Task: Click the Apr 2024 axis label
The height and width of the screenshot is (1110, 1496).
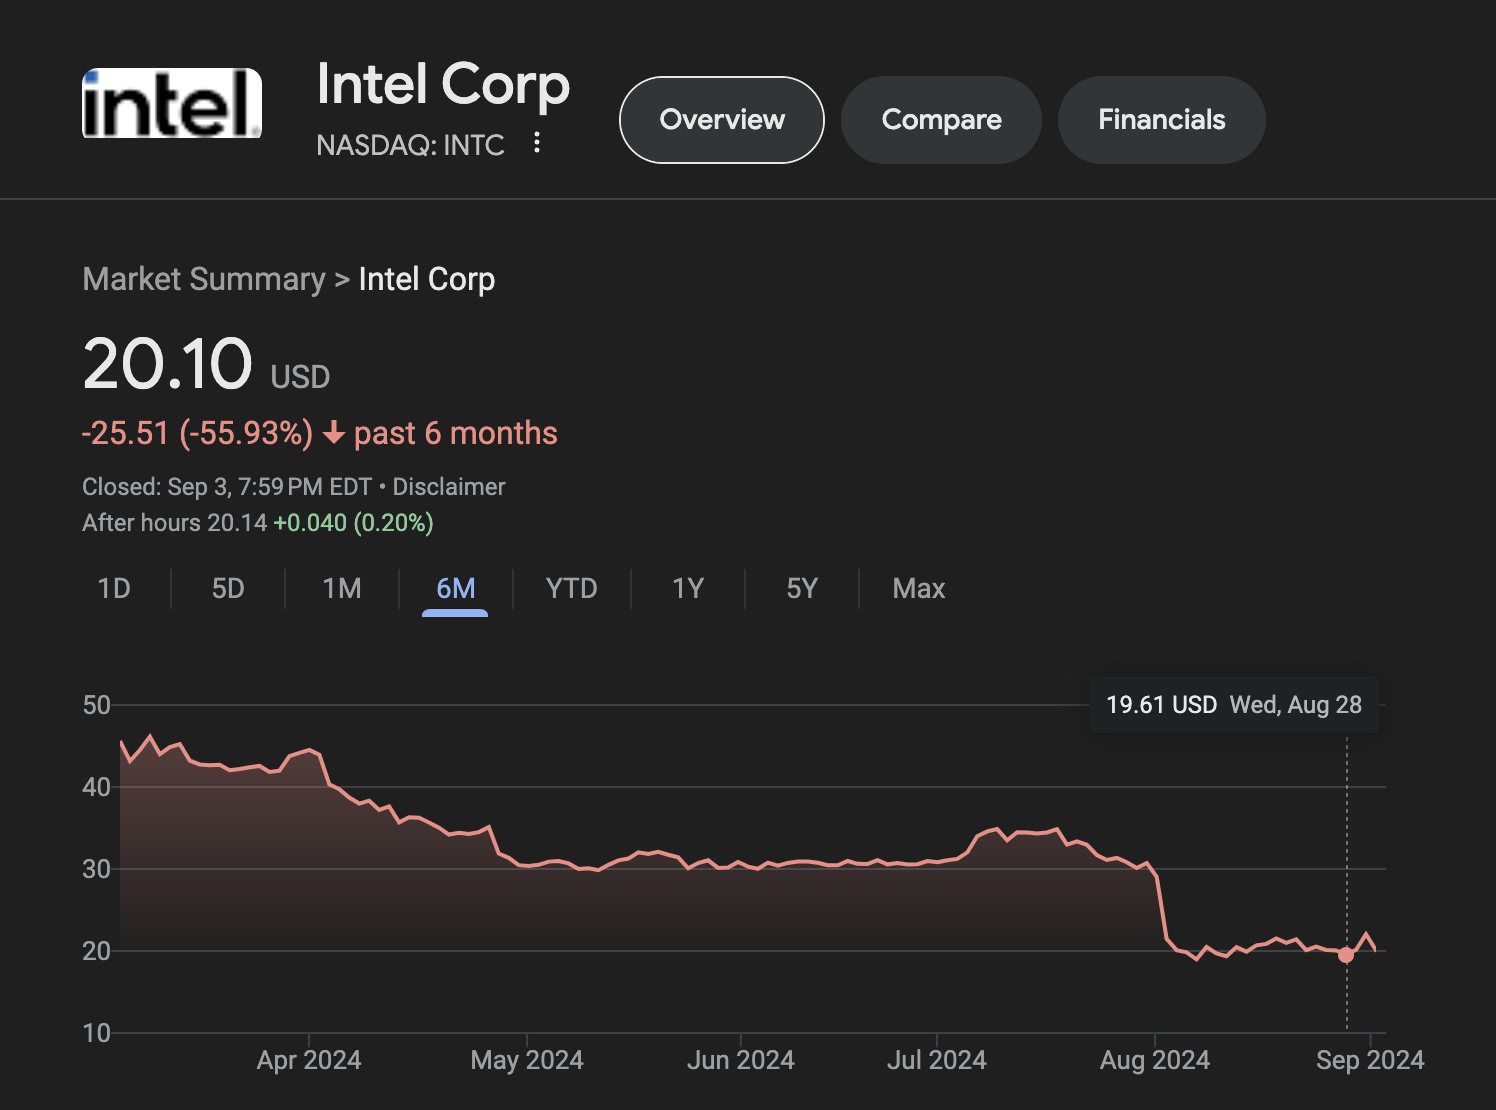Action: [x=309, y=1060]
